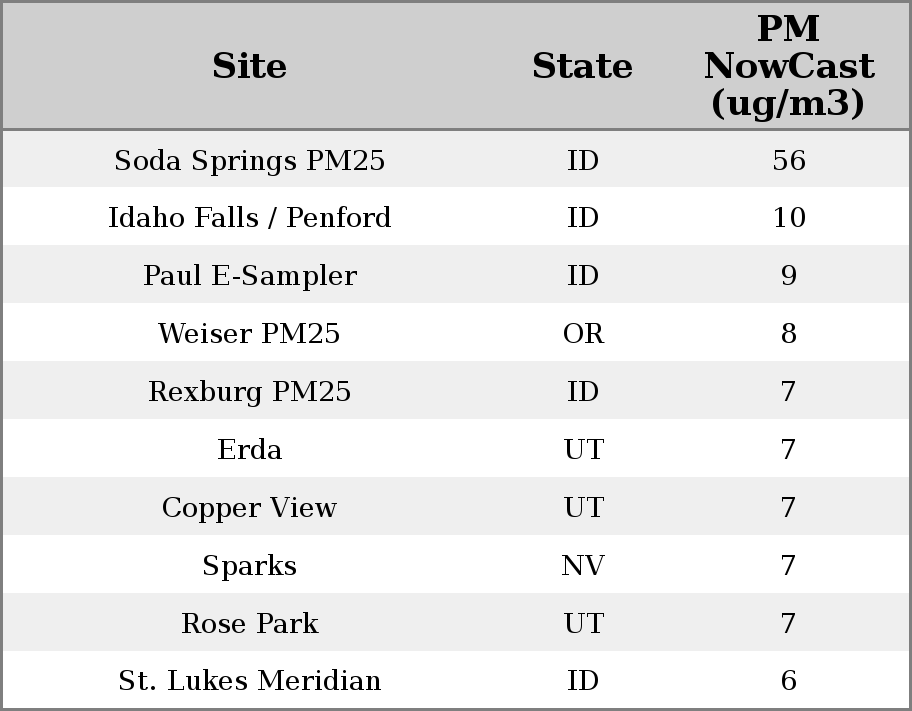This screenshot has width=912, height=711.
Task: Click the NowCast value 9 for Paul
Action: [788, 276]
